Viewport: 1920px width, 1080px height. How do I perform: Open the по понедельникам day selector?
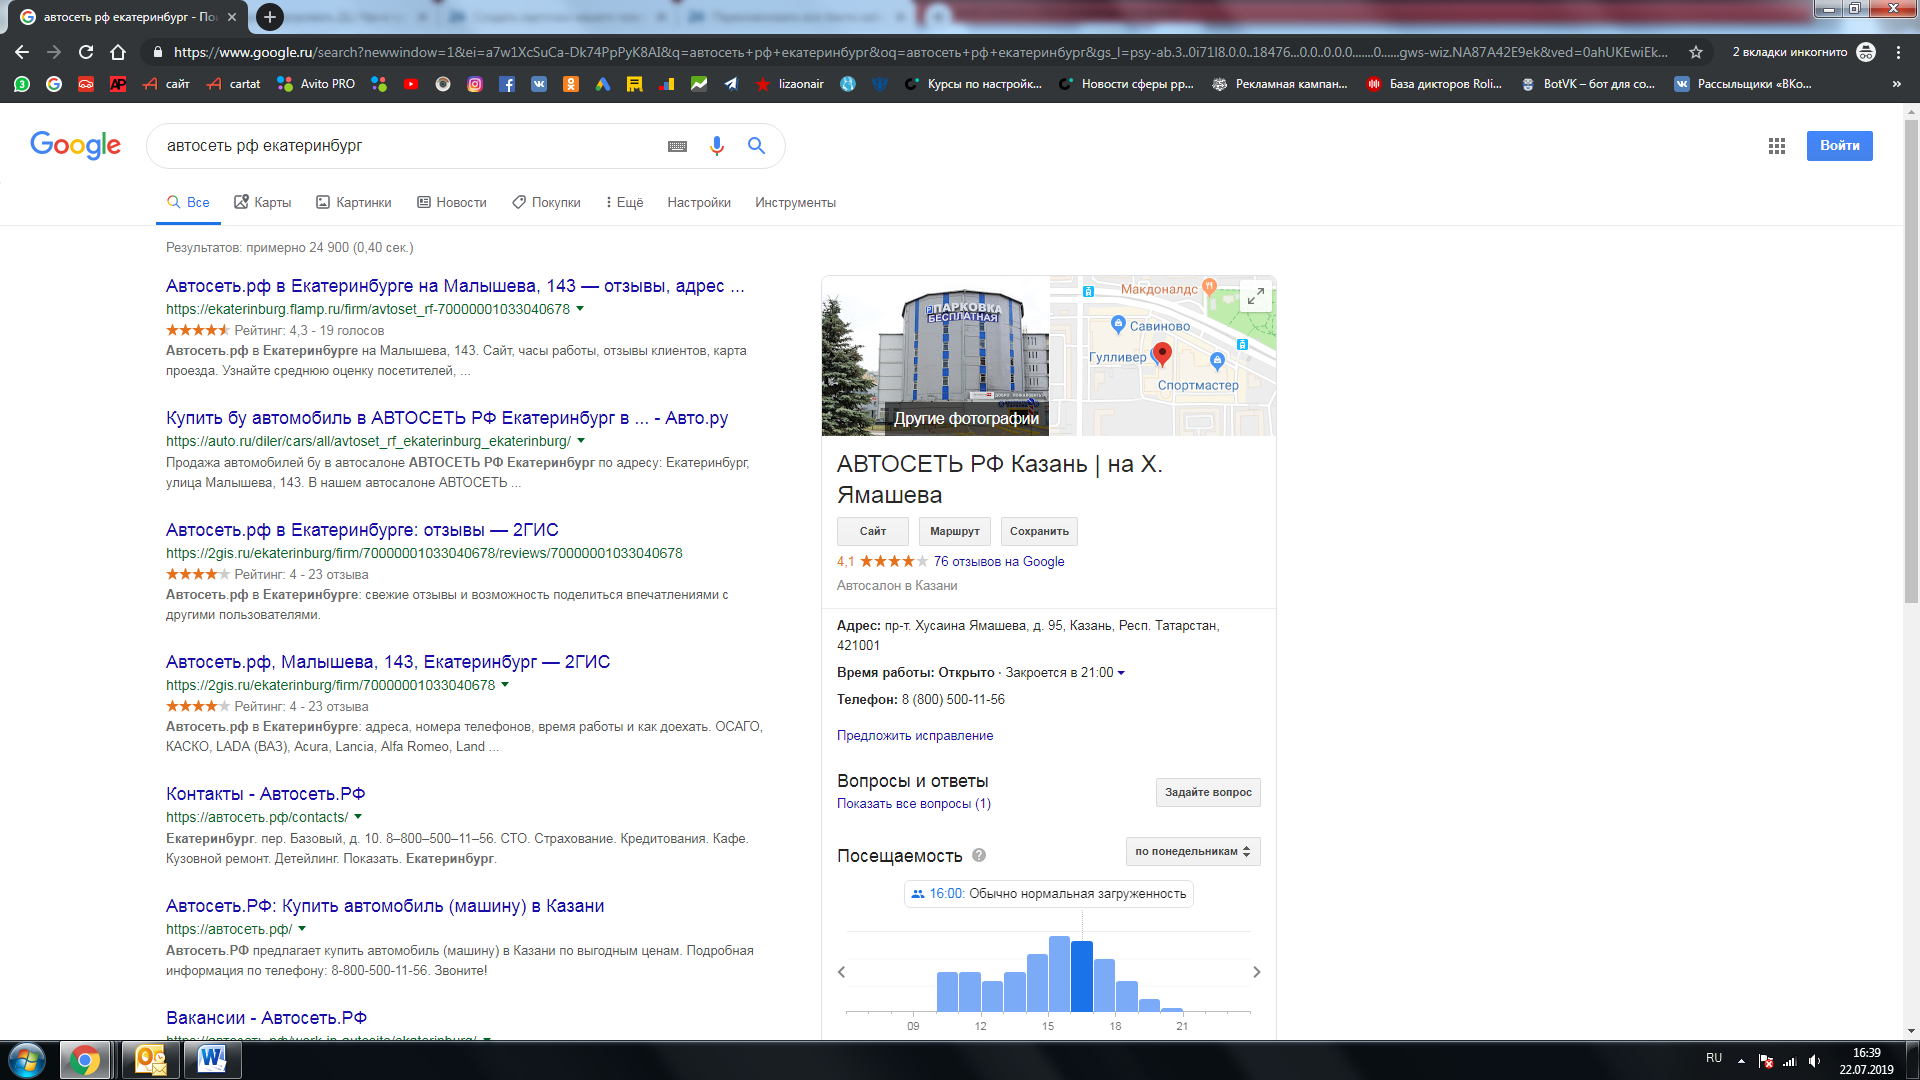pyautogui.click(x=1193, y=852)
